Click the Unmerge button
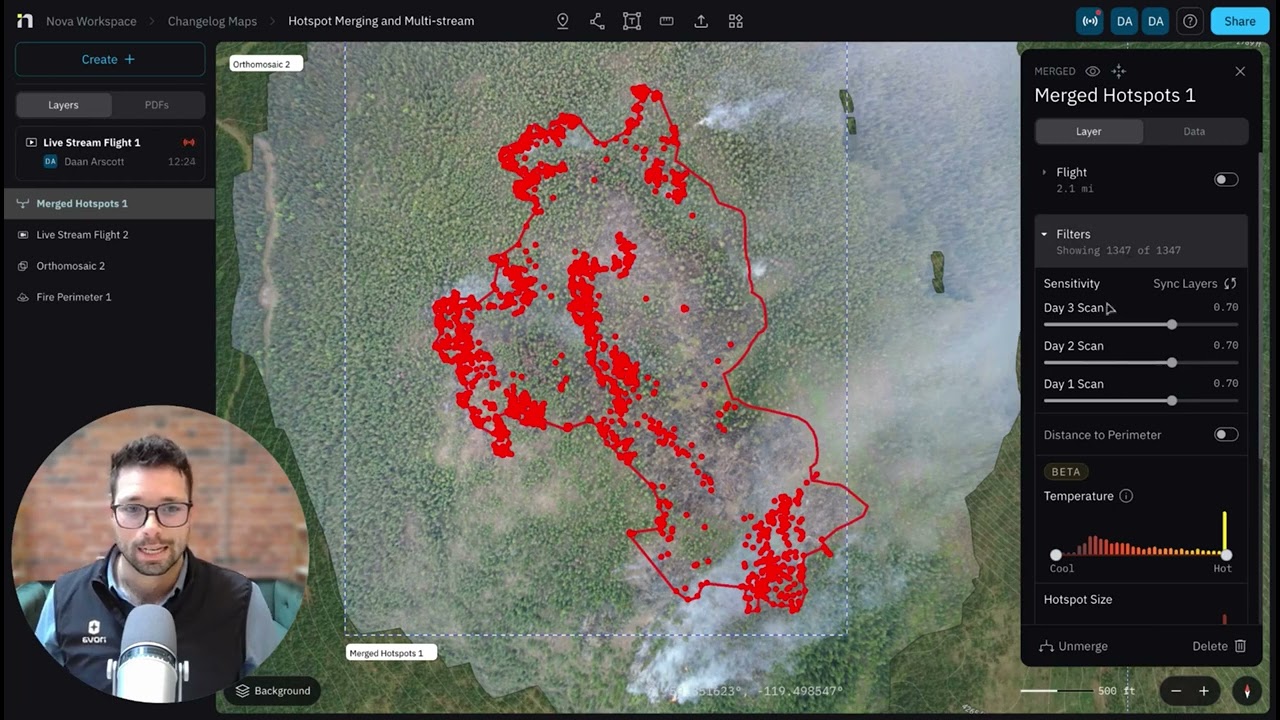1280x720 pixels. (x=1073, y=646)
